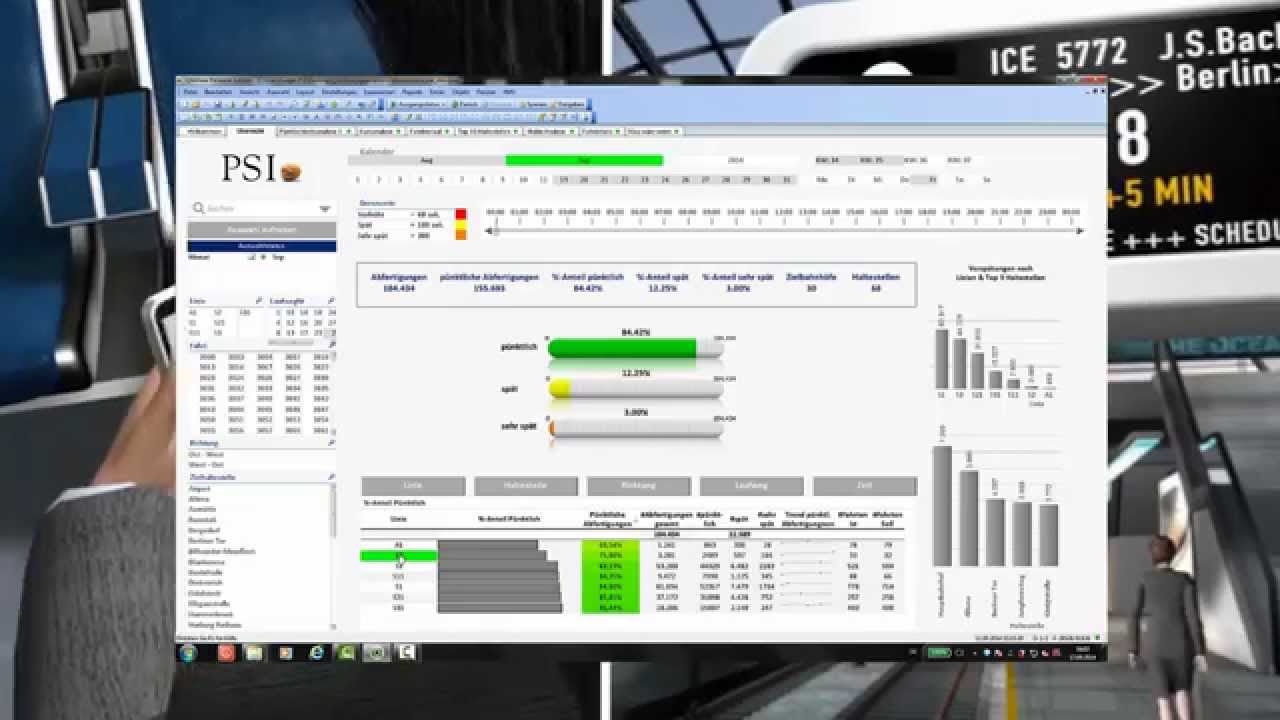Open the Layout menu
The width and height of the screenshot is (1280, 720).
305,92
